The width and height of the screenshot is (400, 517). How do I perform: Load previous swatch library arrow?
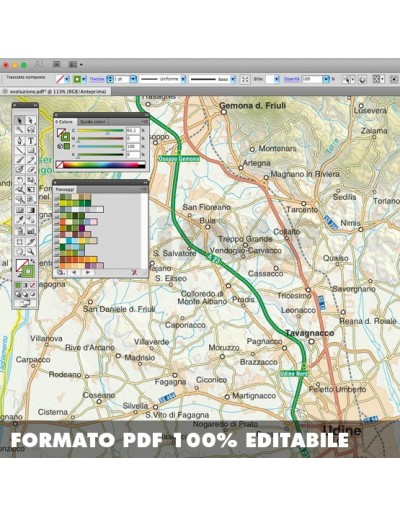click(74, 272)
